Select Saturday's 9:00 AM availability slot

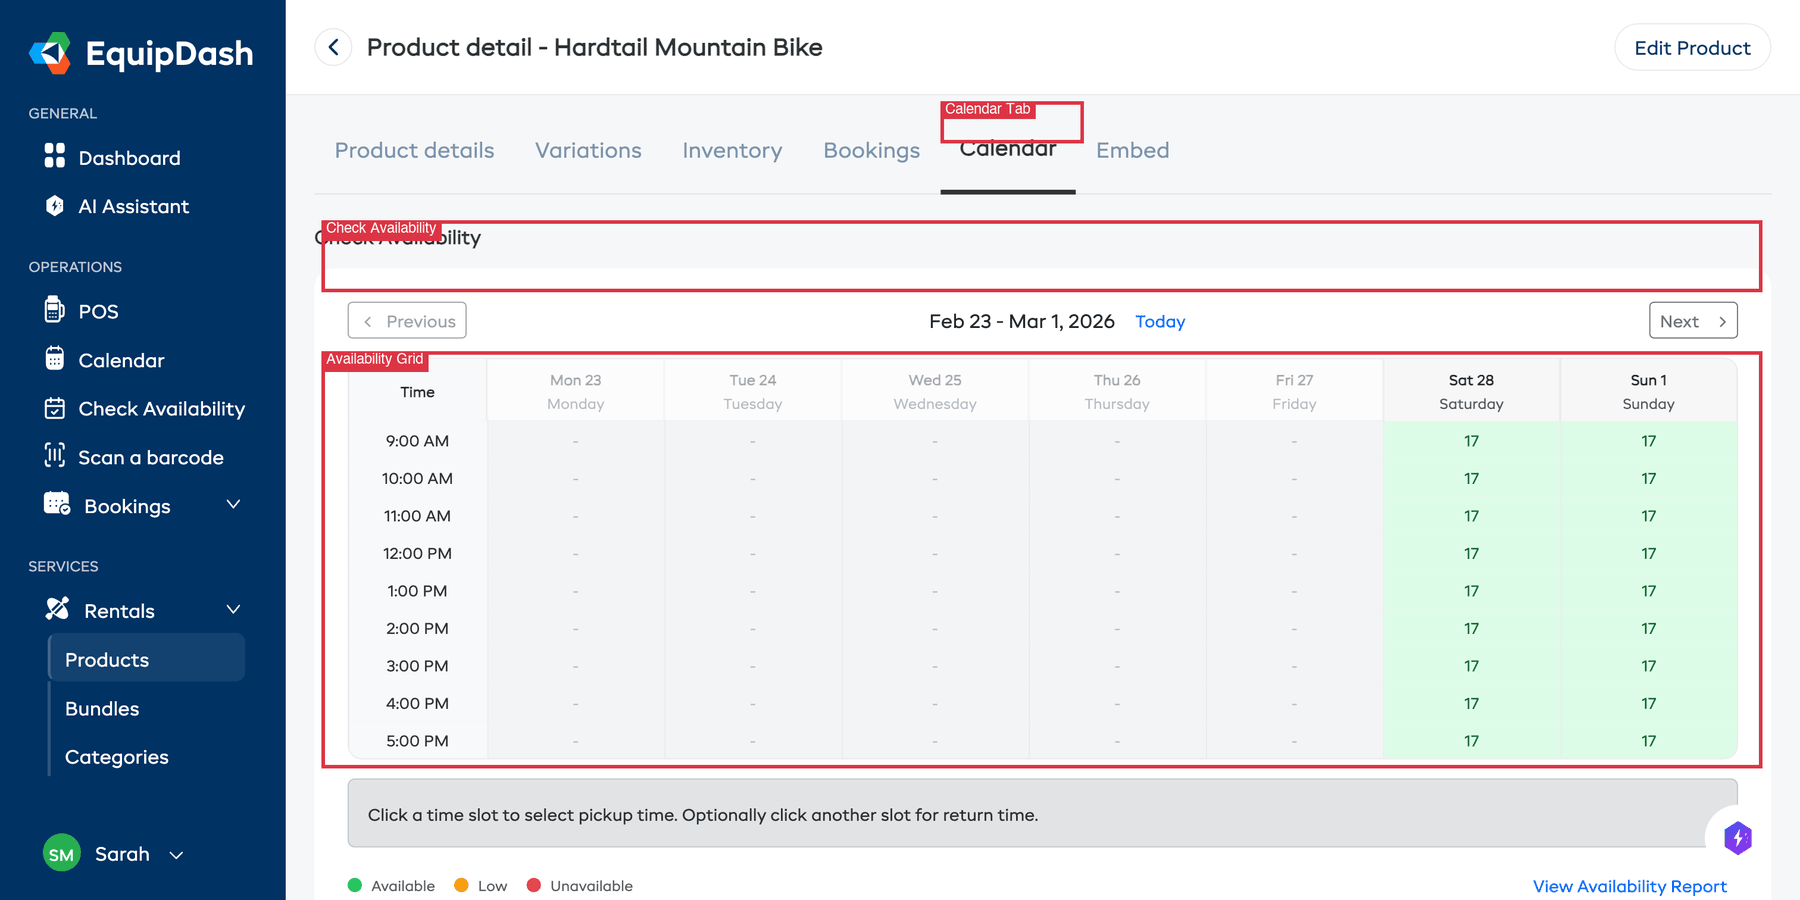pos(1470,440)
